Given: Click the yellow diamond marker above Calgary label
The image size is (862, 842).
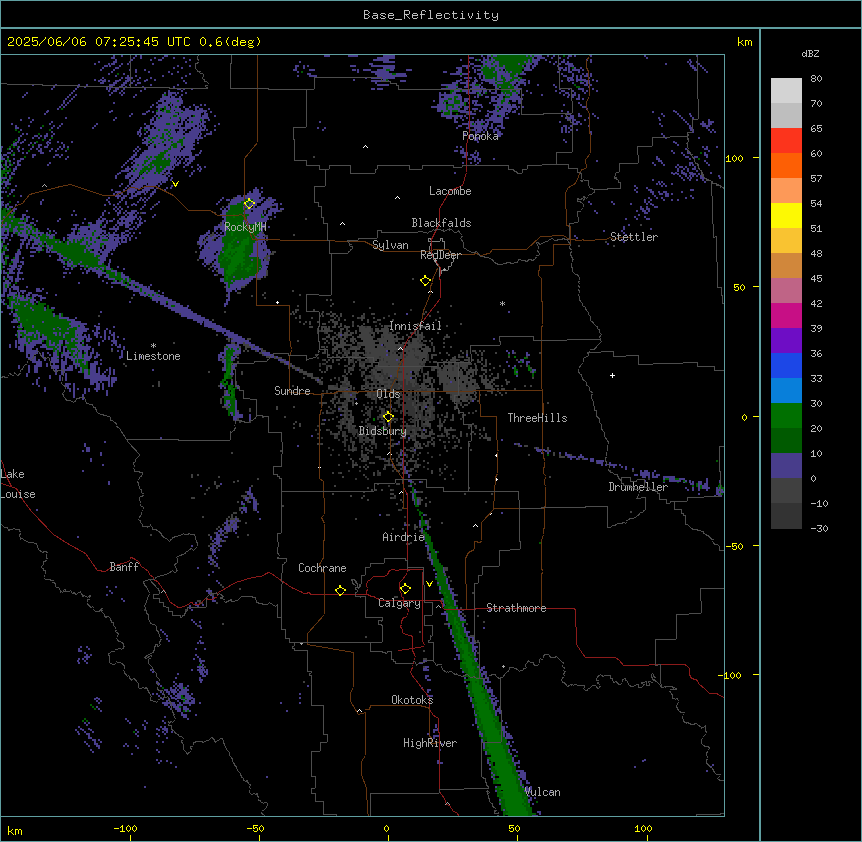Looking at the screenshot, I should pos(405,589).
